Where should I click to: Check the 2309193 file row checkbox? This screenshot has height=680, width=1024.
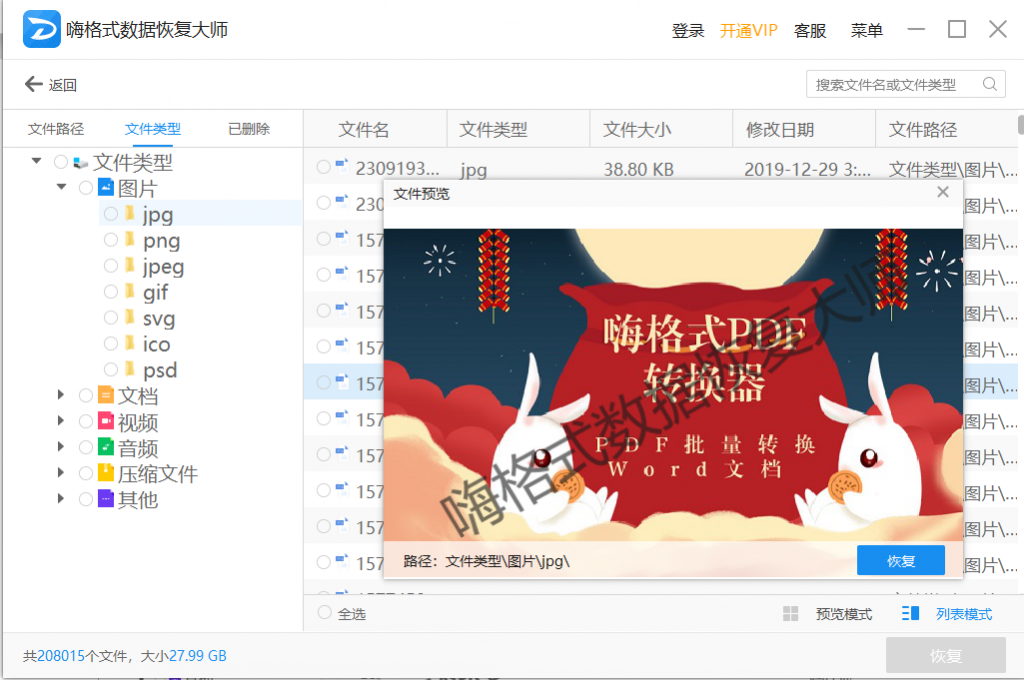[x=323, y=167]
